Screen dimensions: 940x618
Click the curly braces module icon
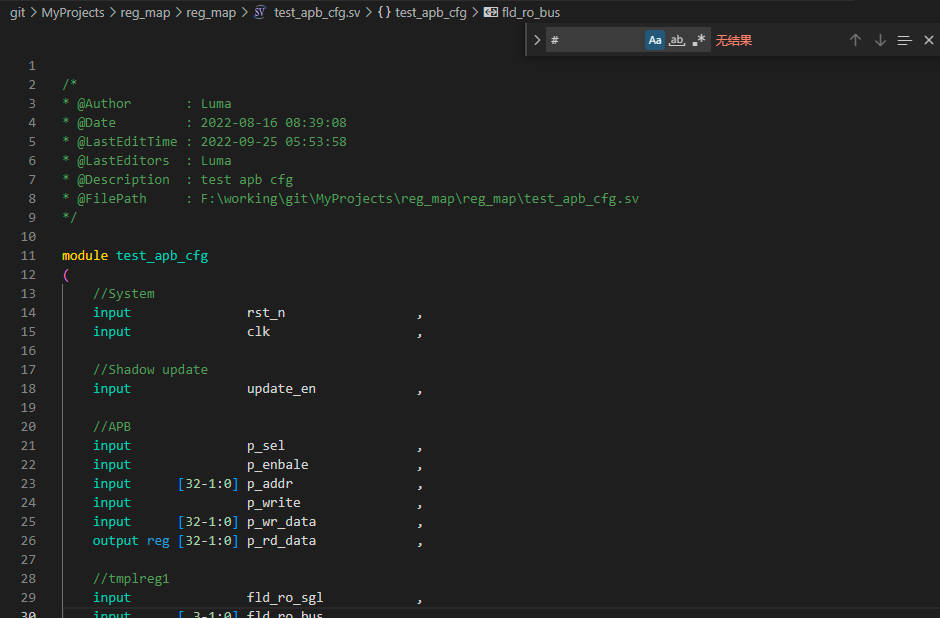click(x=384, y=13)
